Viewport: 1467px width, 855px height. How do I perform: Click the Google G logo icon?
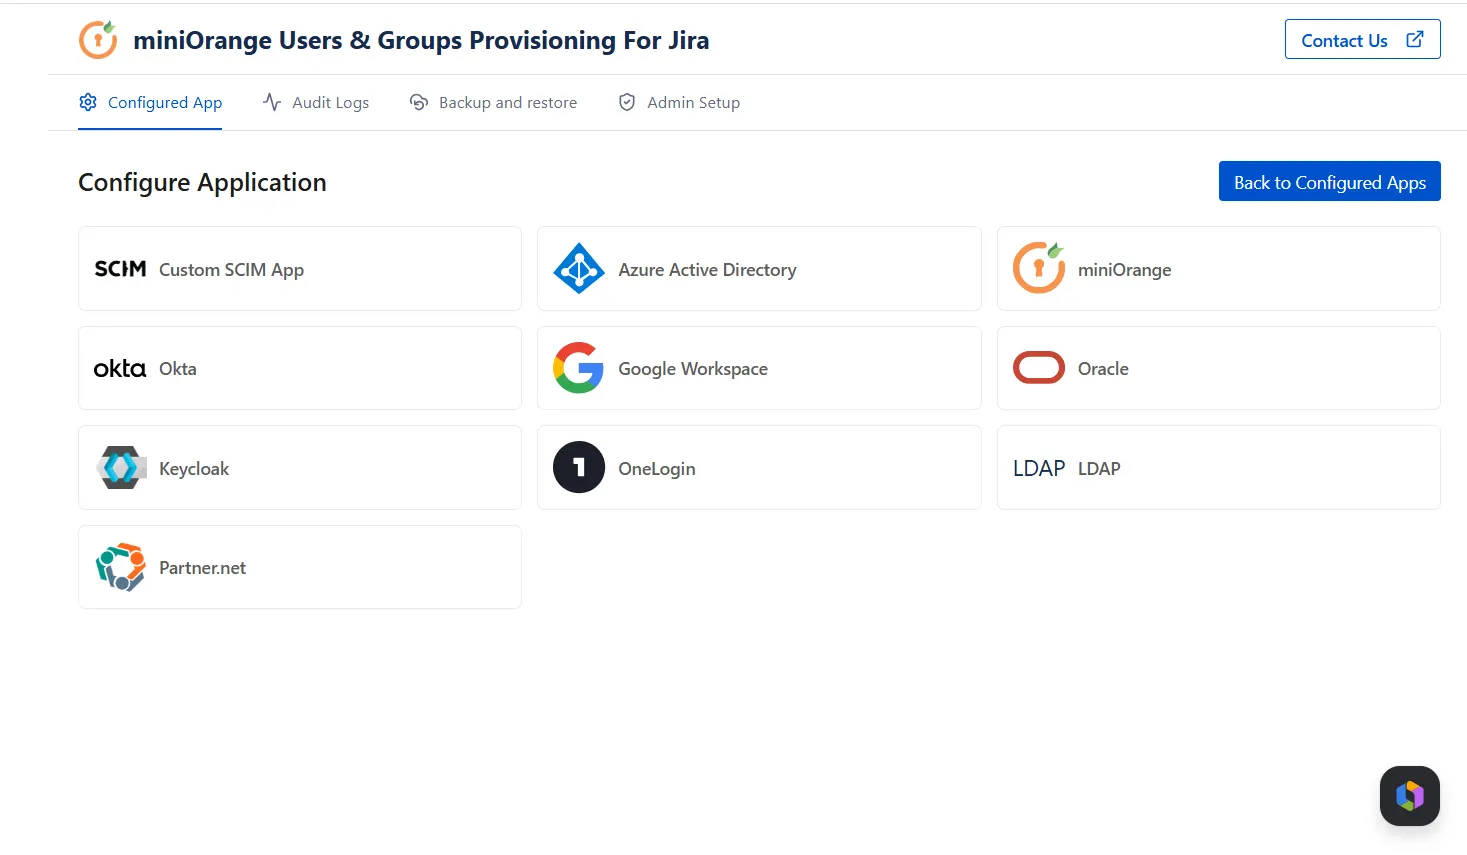(x=579, y=368)
